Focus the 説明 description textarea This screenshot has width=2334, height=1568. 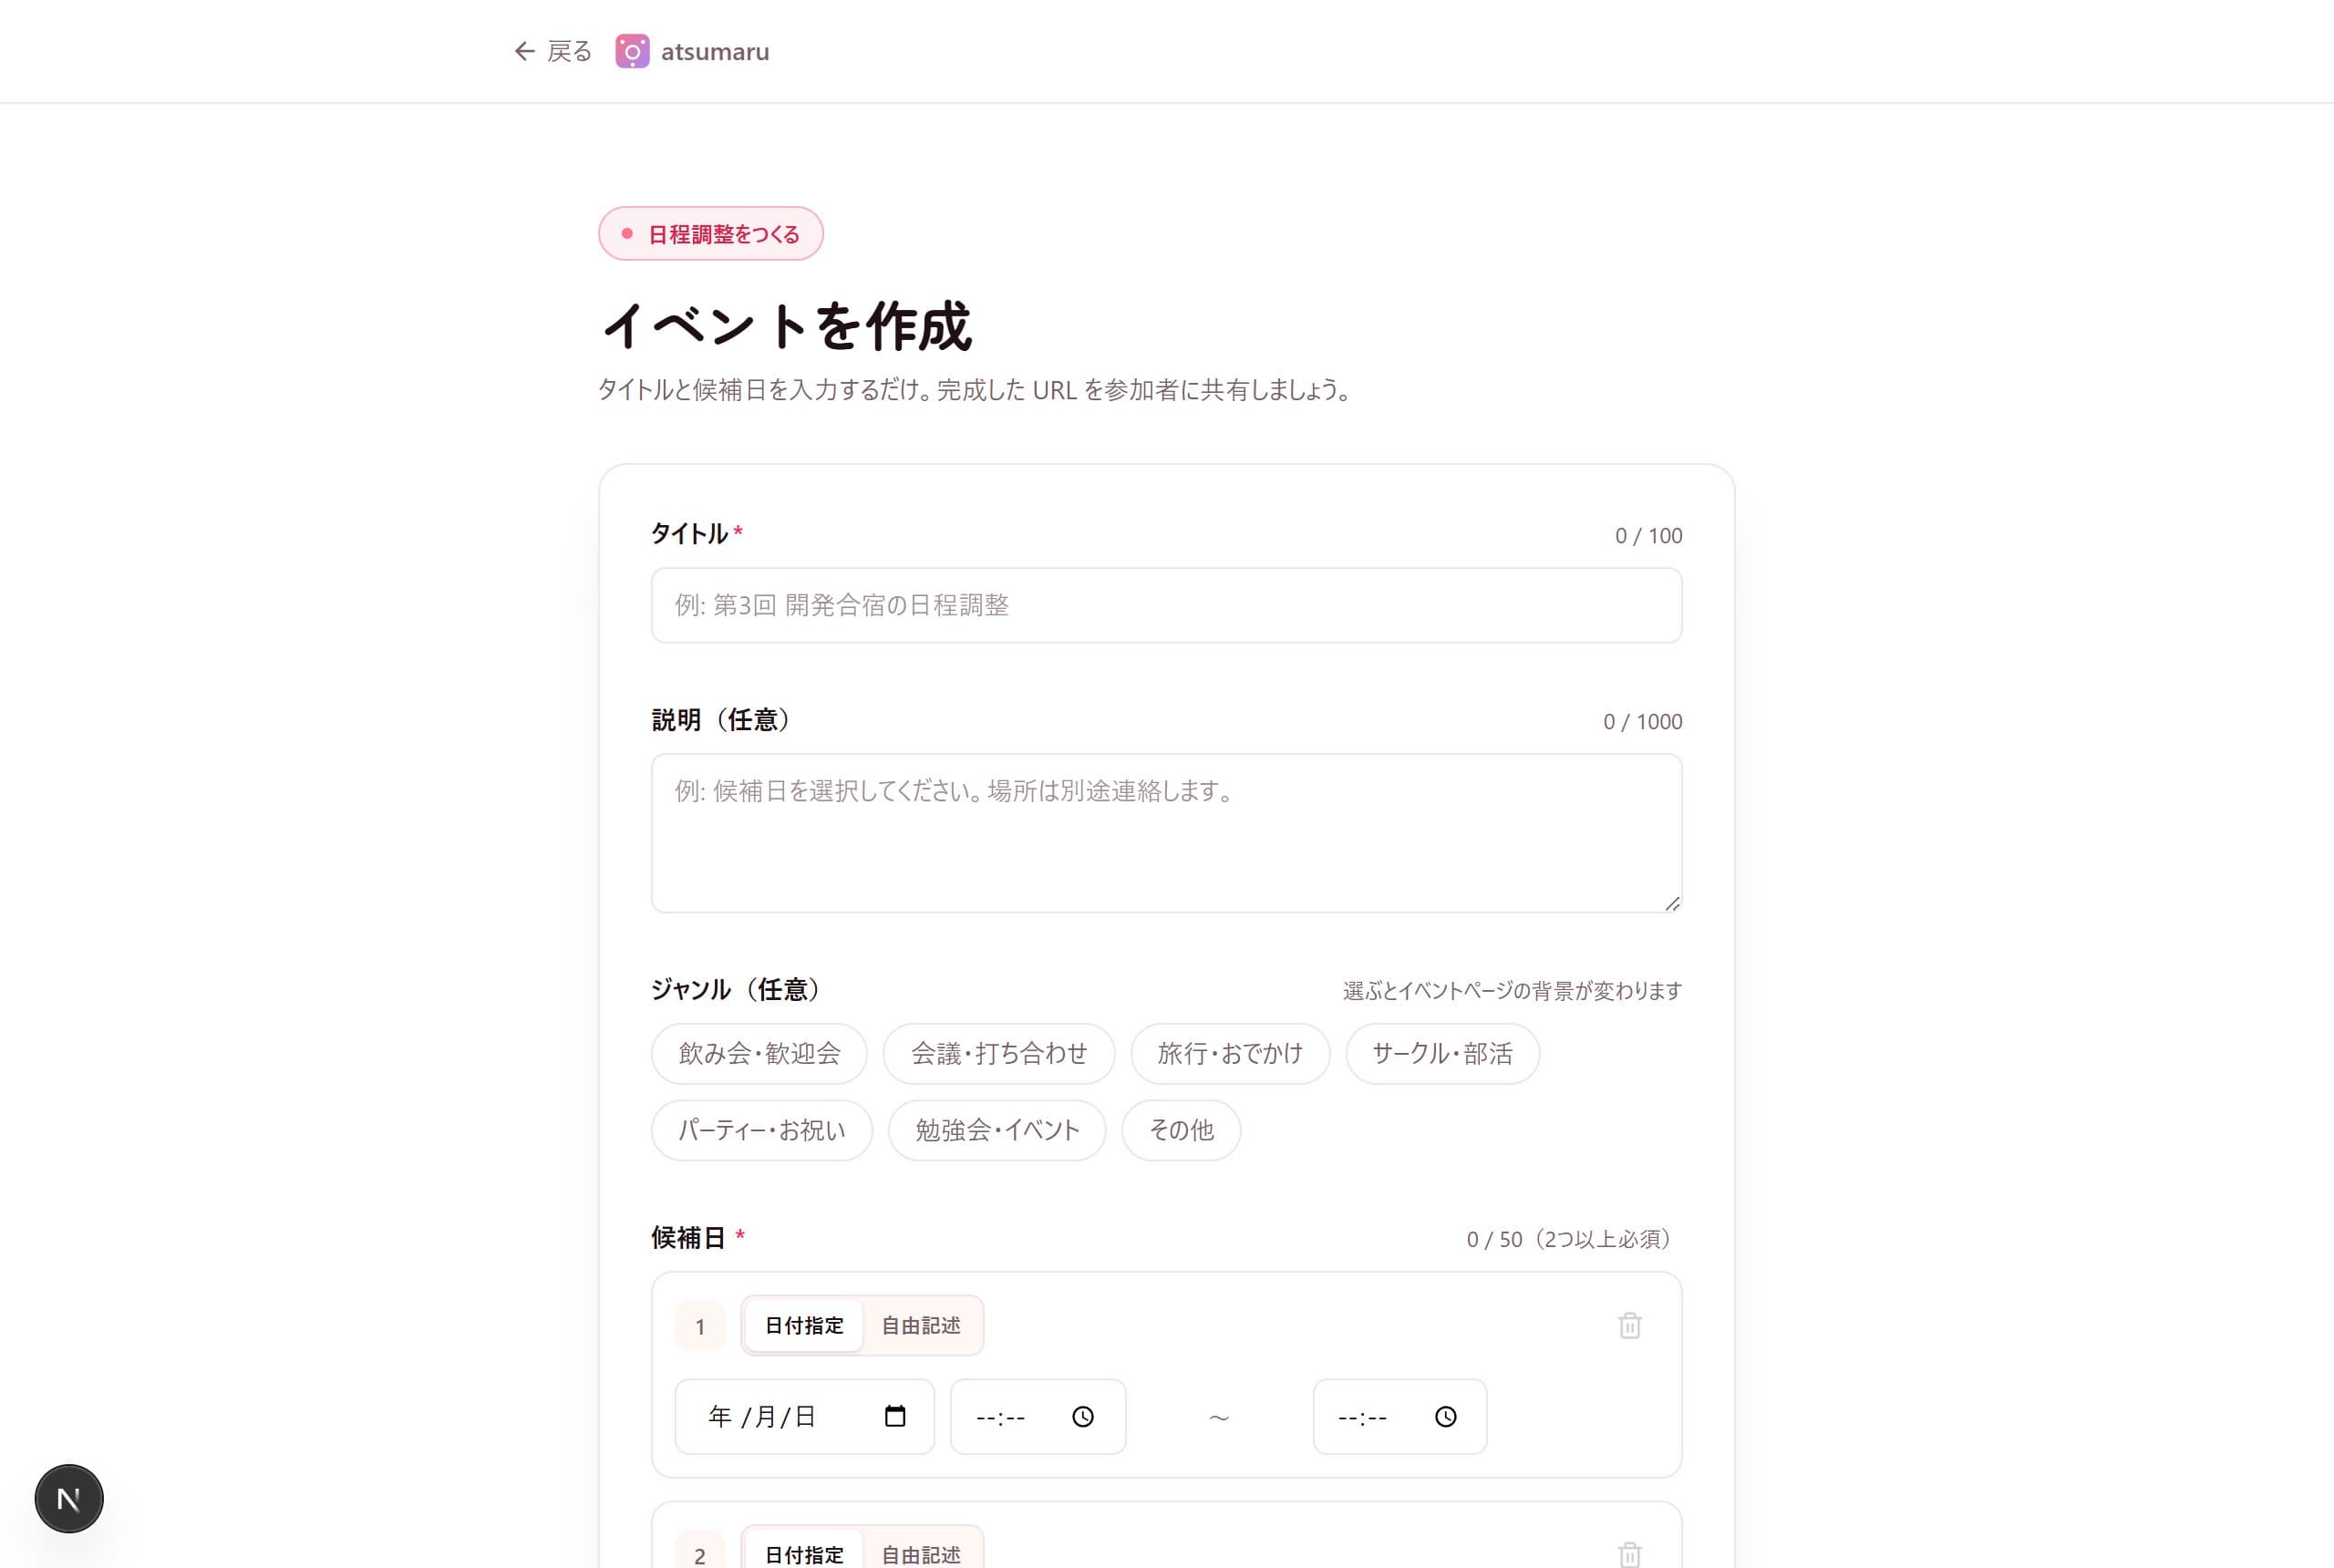click(1166, 833)
